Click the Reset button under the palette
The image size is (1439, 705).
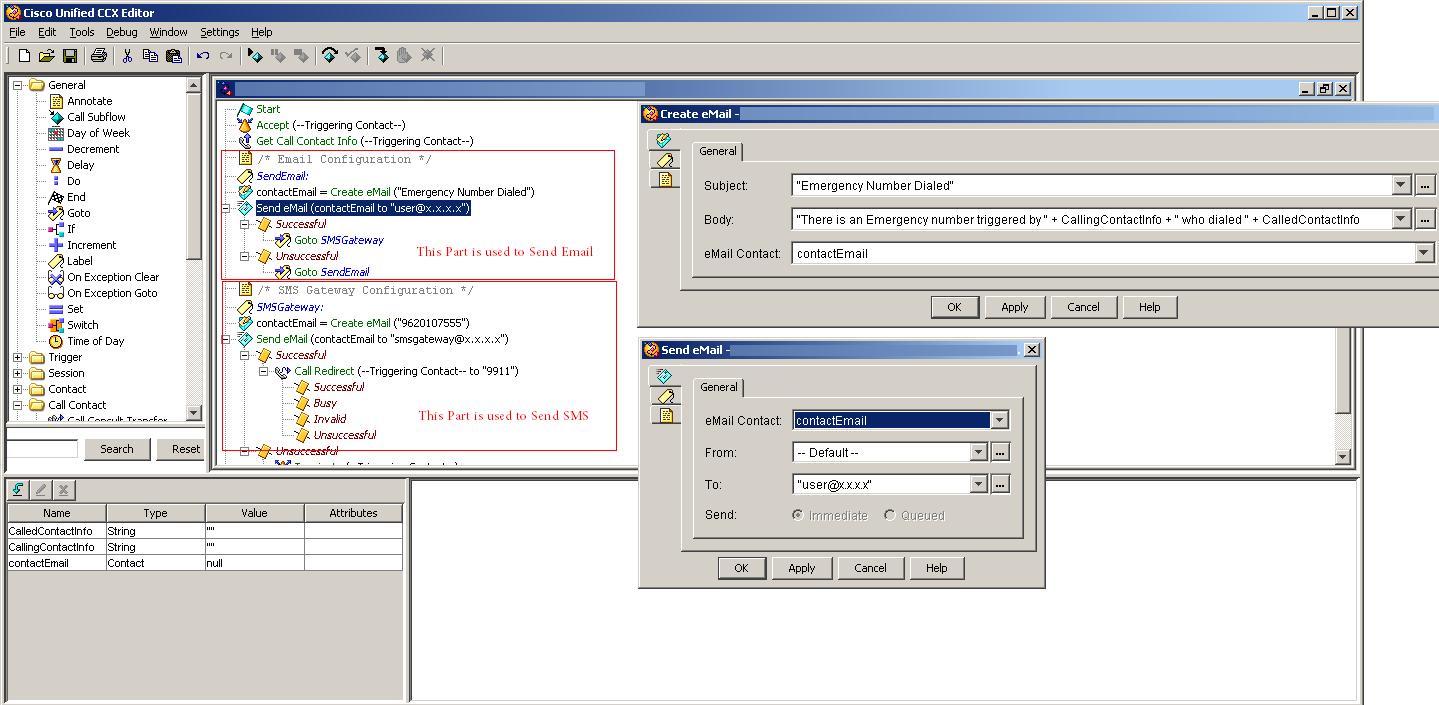(181, 449)
